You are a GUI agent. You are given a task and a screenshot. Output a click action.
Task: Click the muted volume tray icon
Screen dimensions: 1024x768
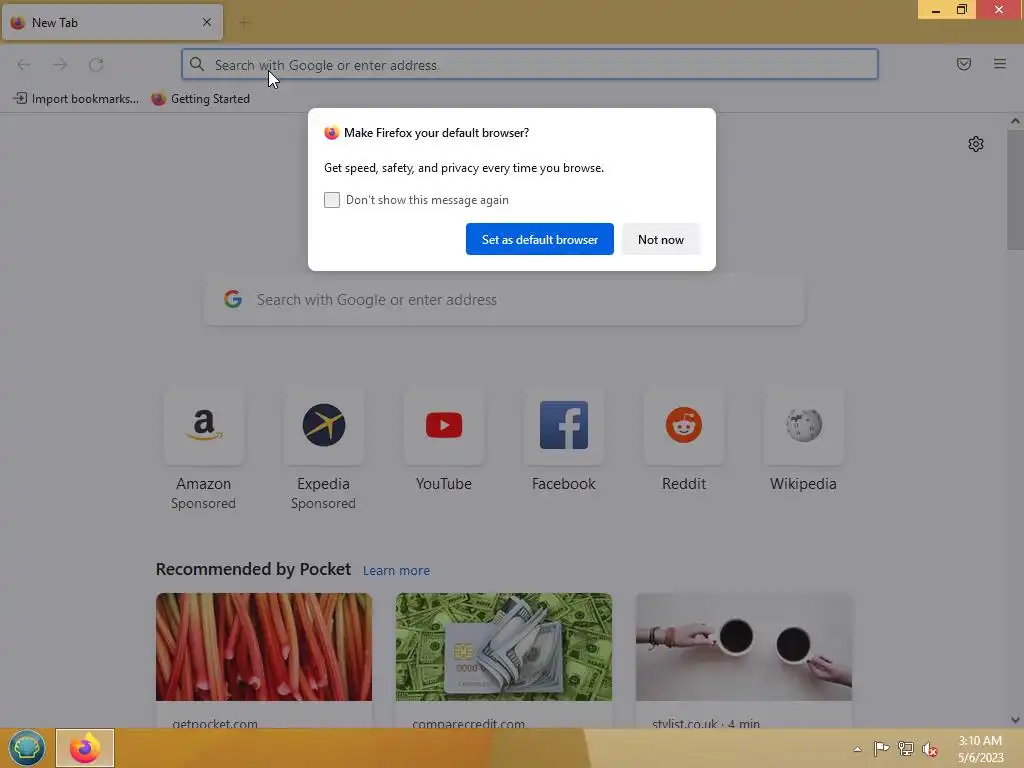click(929, 749)
